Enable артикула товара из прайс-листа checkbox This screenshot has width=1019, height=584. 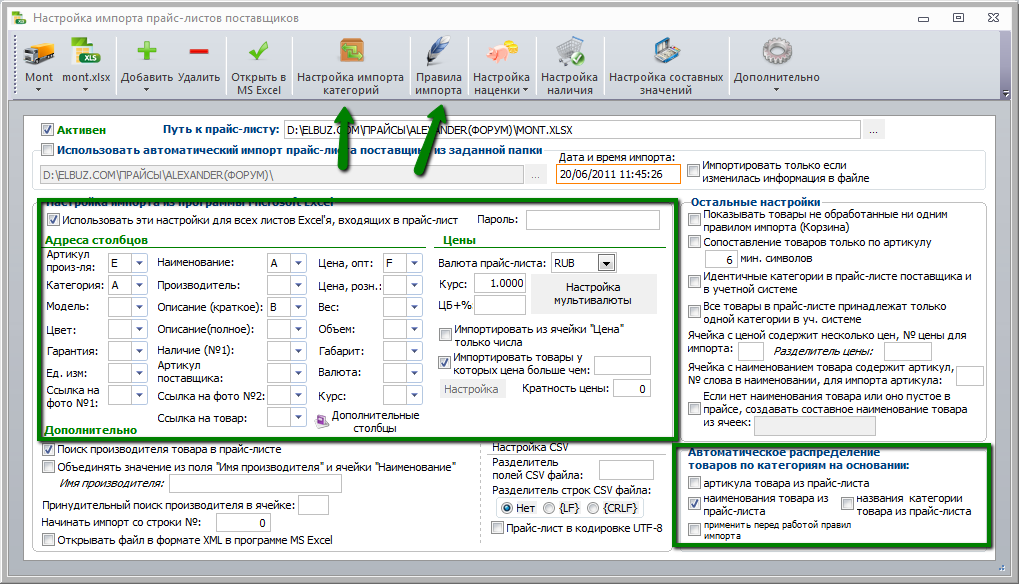pos(694,483)
